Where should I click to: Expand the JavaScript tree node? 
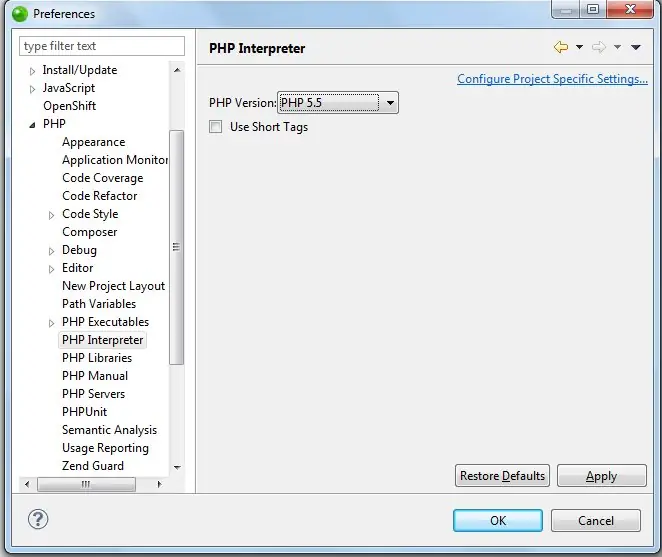coord(32,89)
